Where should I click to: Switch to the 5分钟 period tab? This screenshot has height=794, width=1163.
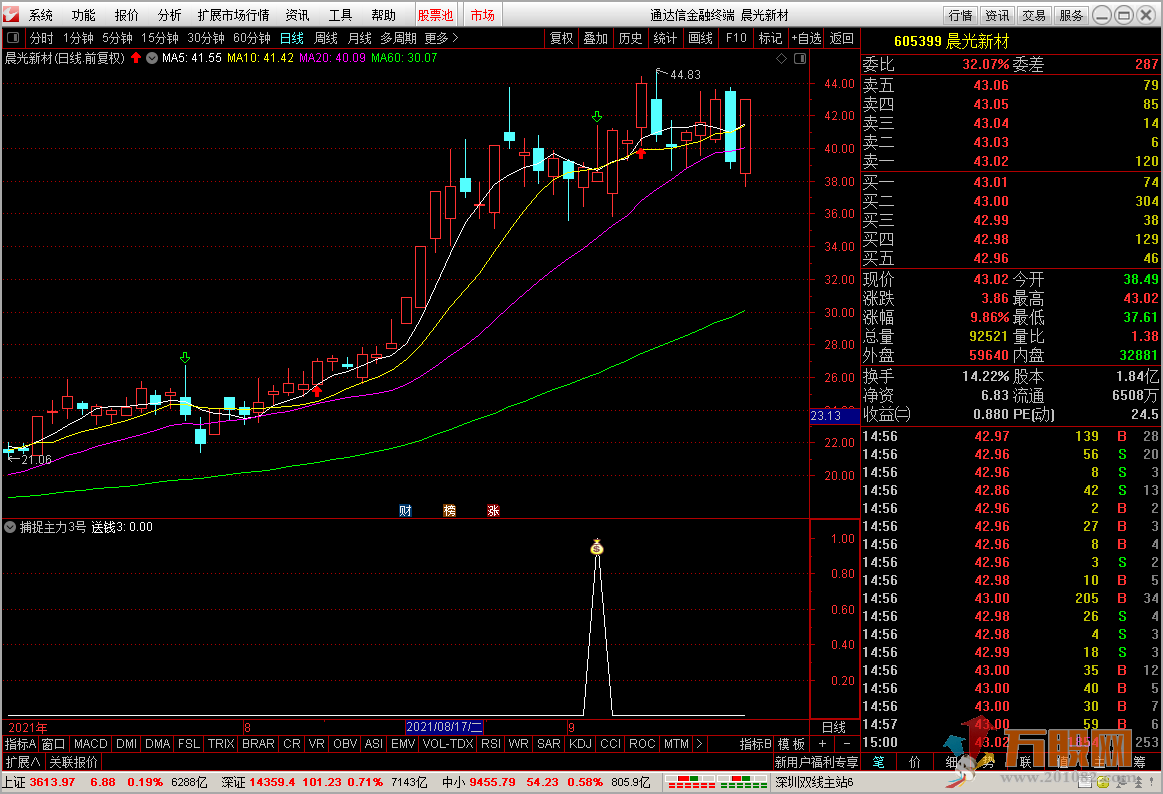click(x=117, y=38)
